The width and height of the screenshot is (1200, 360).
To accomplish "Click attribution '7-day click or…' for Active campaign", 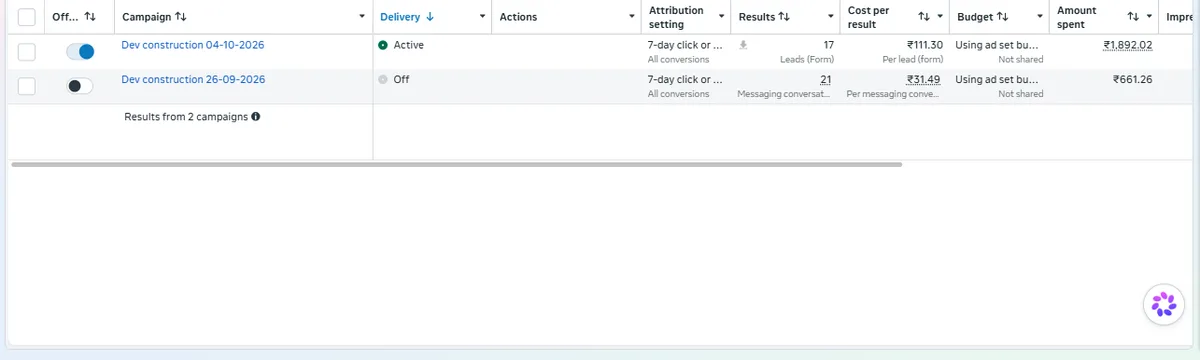I will click(685, 45).
